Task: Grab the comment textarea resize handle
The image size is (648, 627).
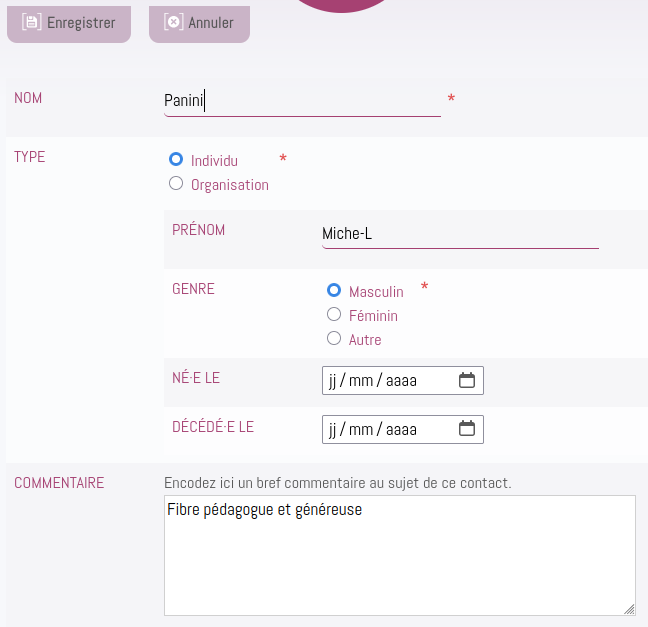Action: pyautogui.click(x=629, y=609)
